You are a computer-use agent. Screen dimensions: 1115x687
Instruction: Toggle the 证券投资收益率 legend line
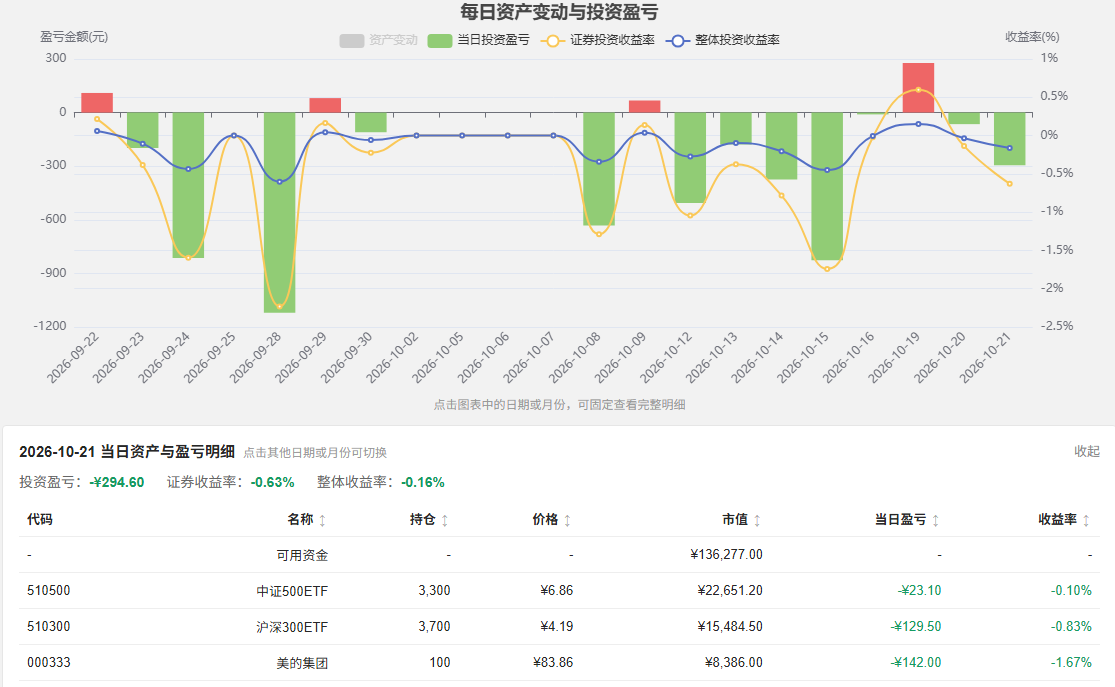(597, 41)
